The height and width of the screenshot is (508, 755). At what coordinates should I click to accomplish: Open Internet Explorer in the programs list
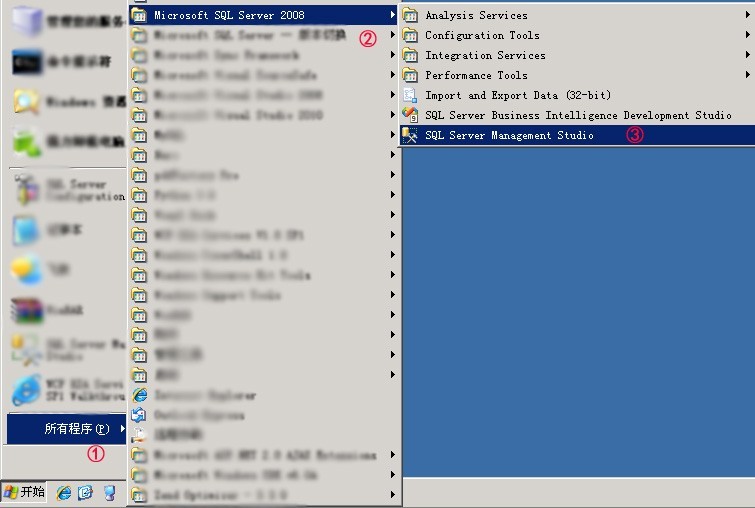tap(263, 395)
